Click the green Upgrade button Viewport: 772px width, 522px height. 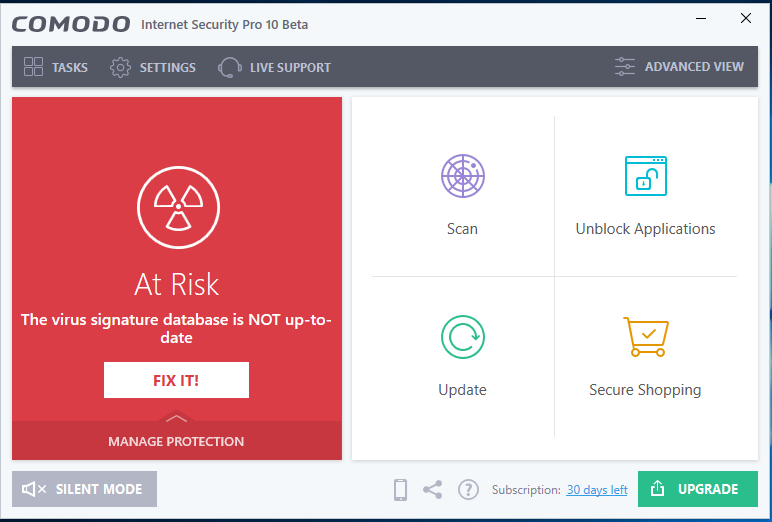pyautogui.click(x=697, y=489)
